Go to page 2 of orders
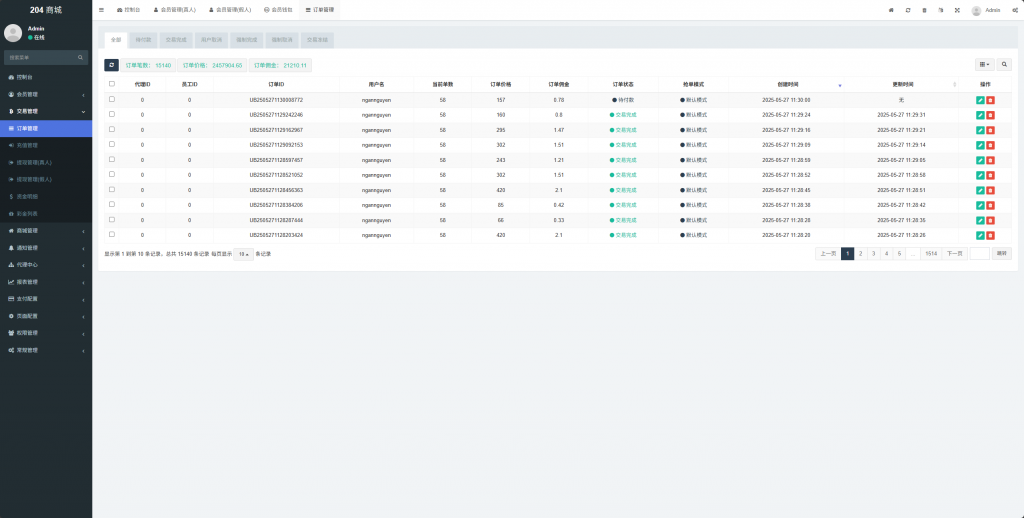Viewport: 1024px width, 518px height. pyautogui.click(x=860, y=254)
